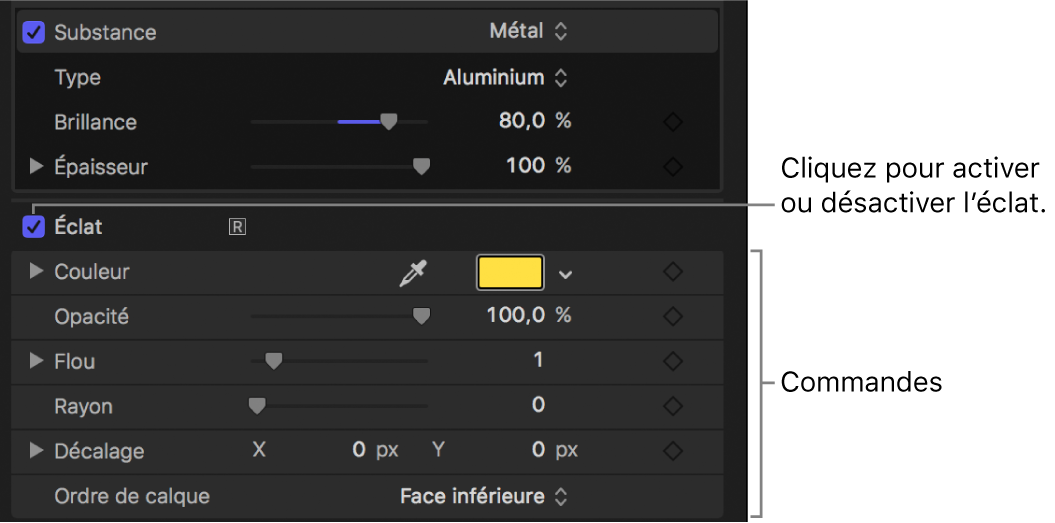
Task: Click the color eyedropper icon
Action: pyautogui.click(x=412, y=273)
